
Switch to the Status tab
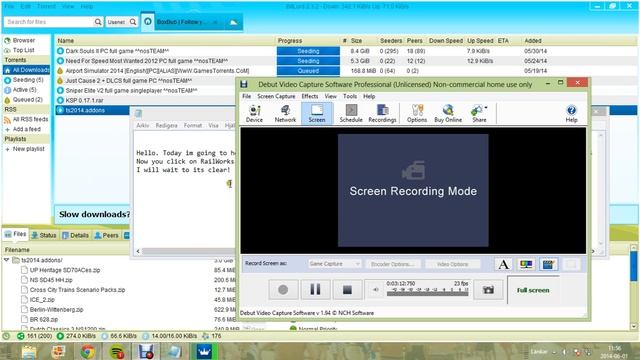point(44,235)
